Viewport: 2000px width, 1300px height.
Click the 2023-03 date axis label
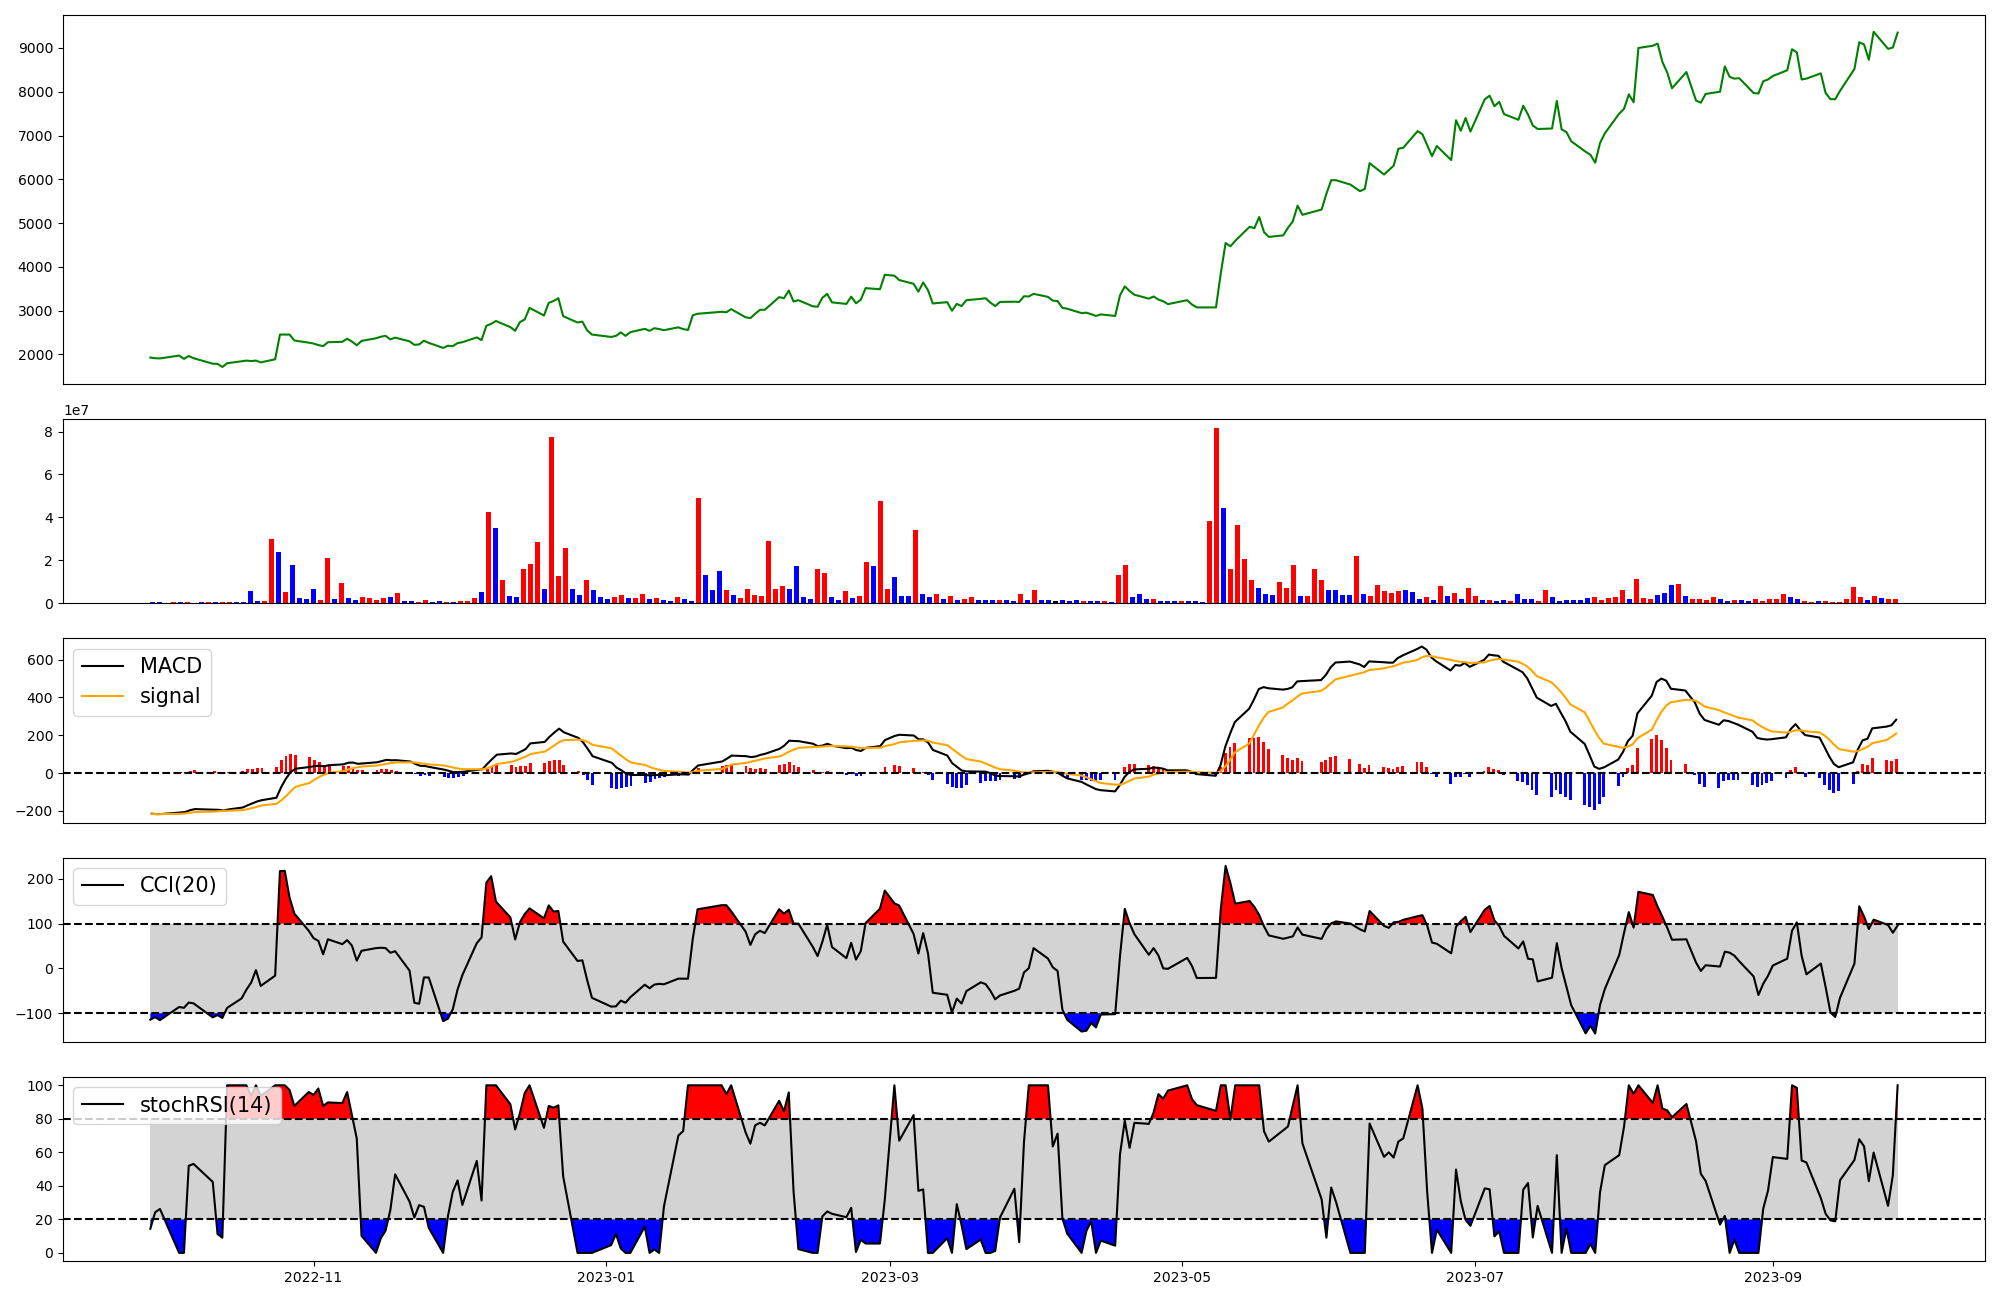tap(890, 1277)
